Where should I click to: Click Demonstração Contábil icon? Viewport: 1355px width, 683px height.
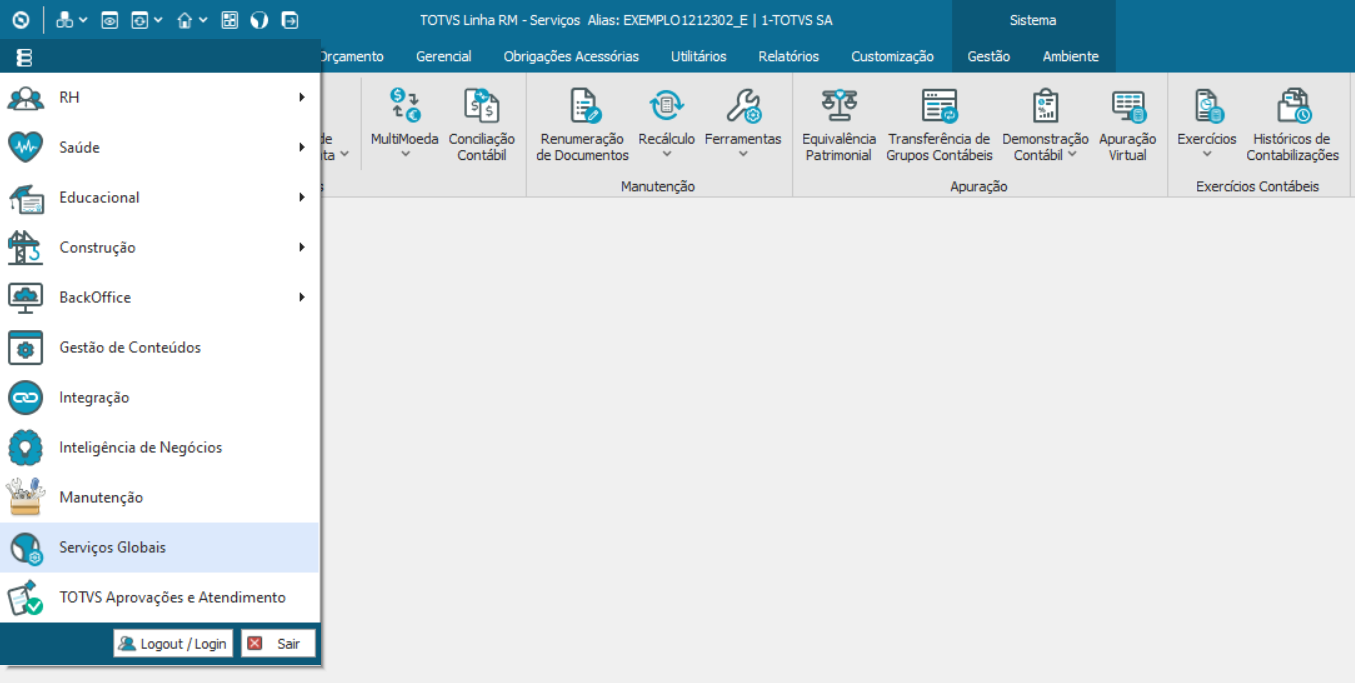click(x=1046, y=105)
